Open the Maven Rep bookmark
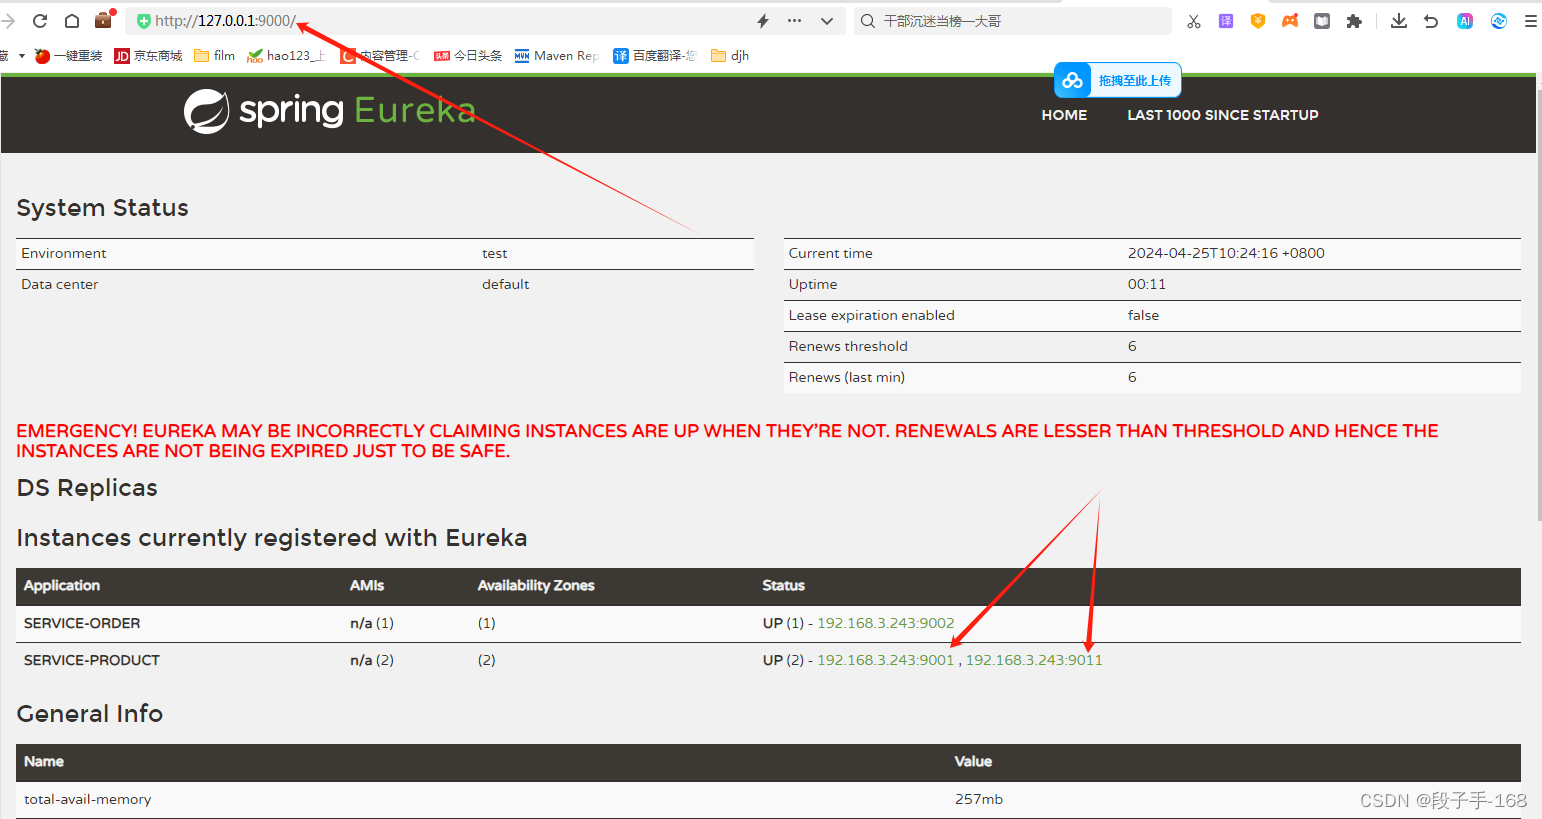 (x=557, y=56)
